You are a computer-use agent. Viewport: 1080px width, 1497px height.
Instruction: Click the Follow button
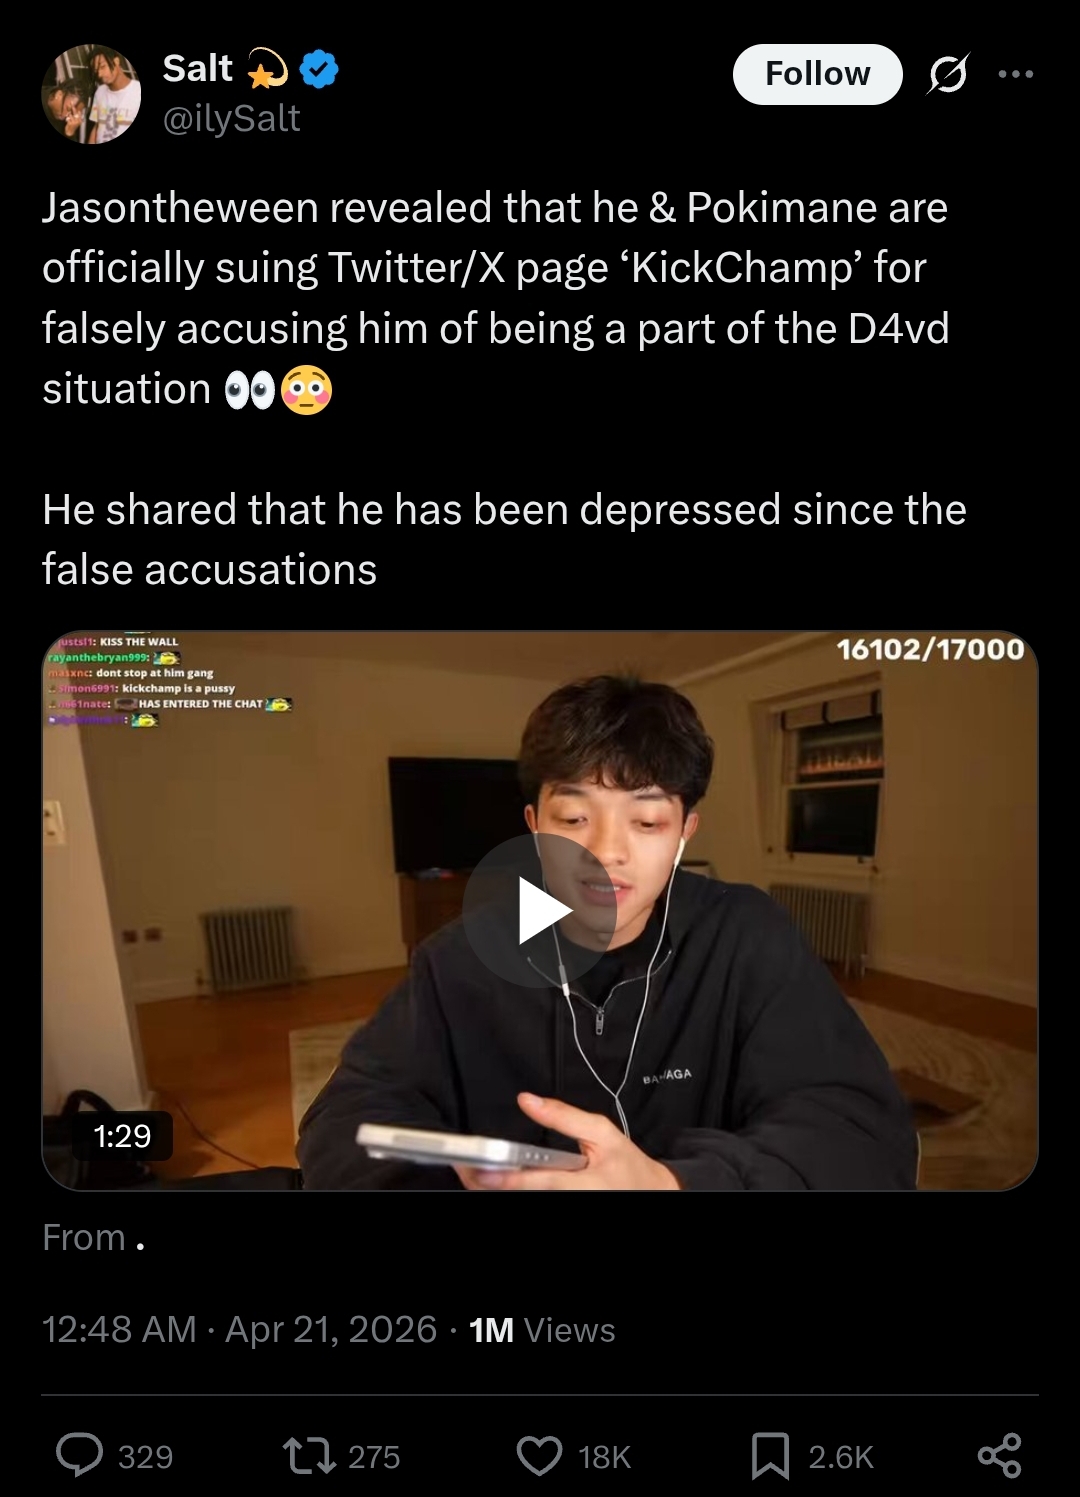pyautogui.click(x=817, y=74)
